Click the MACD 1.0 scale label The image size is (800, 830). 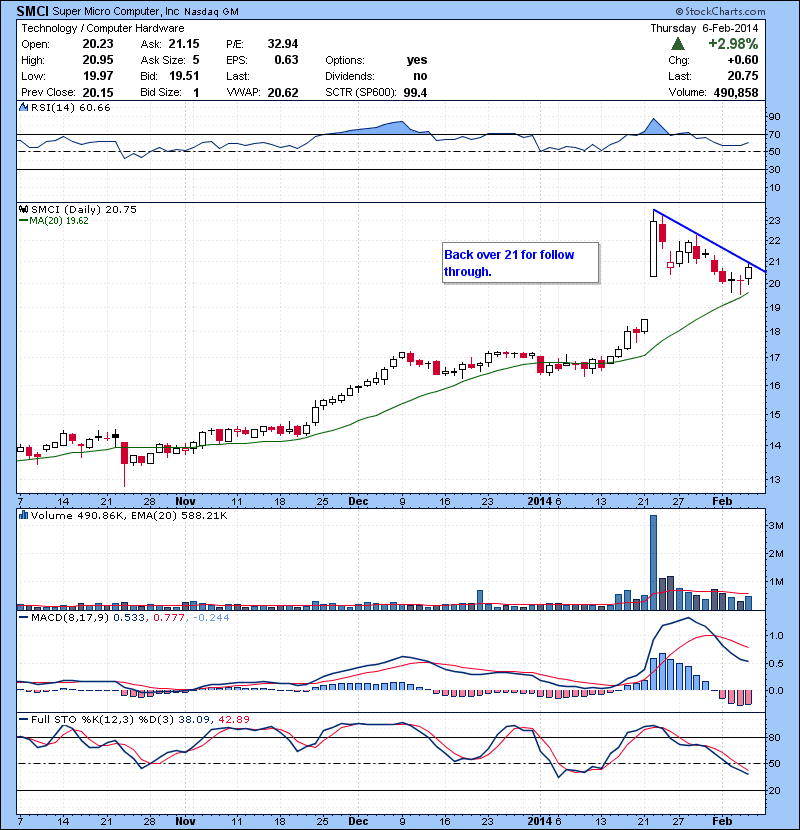[x=776, y=636]
